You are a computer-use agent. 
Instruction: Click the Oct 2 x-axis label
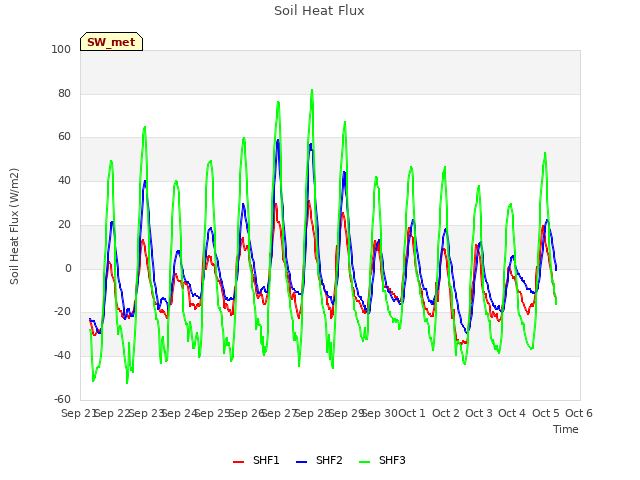pyautogui.click(x=446, y=413)
